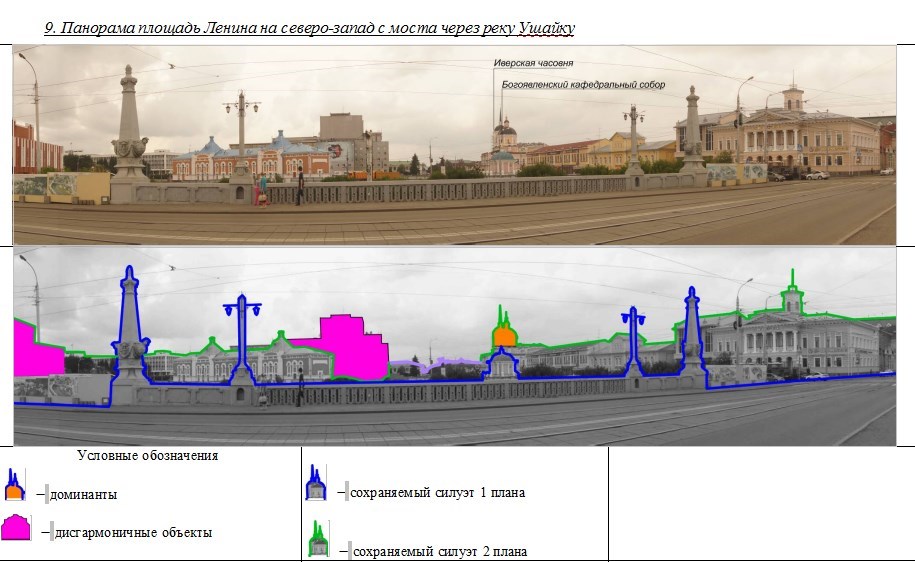Click the 'Иверская часовня' label
The width and height of the screenshot is (915, 562).
pyautogui.click(x=533, y=63)
